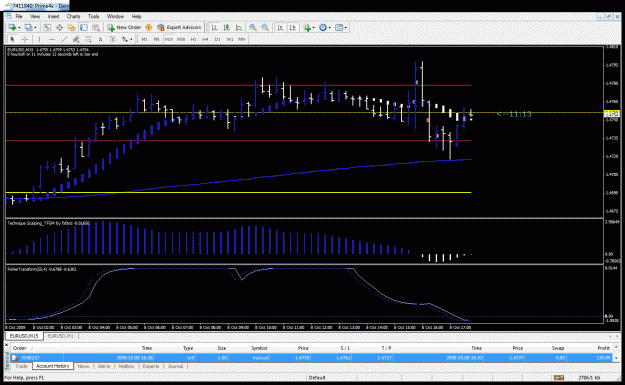Open the File menu

(19, 16)
